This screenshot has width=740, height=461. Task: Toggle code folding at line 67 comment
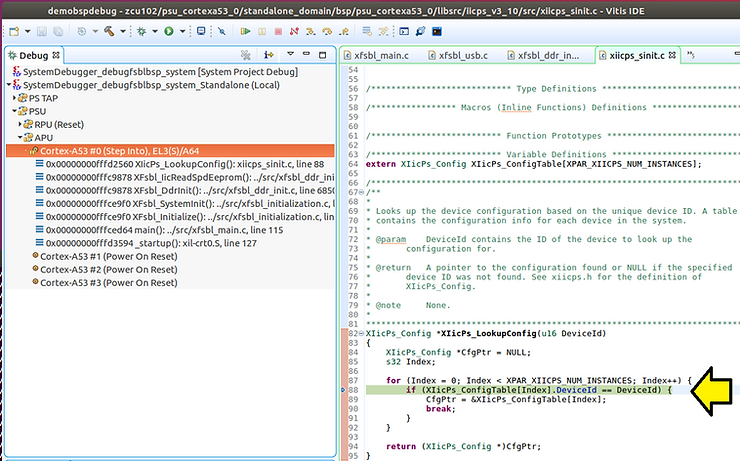pos(362,192)
